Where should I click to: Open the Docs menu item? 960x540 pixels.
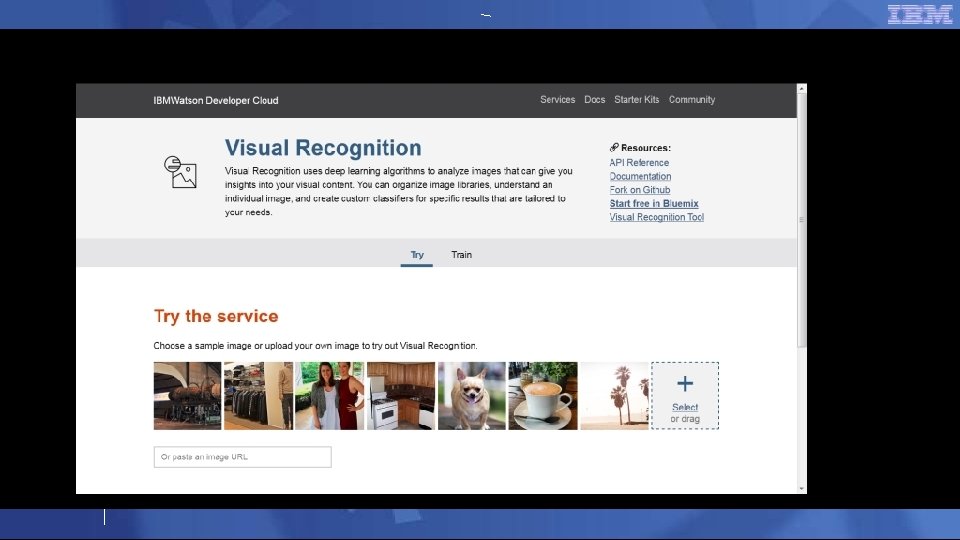point(594,100)
